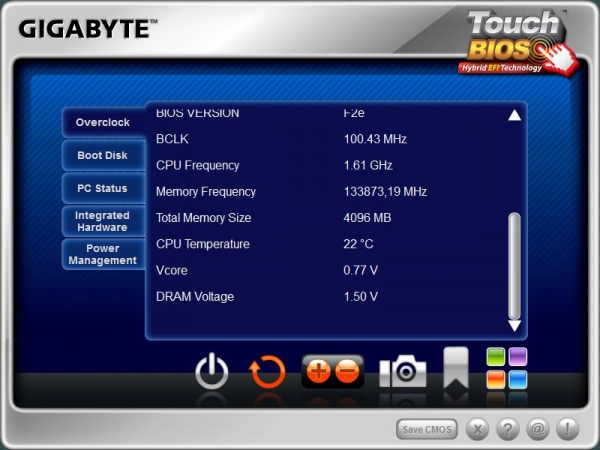This screenshot has height=450, width=600.
Task: Click the scroll up arrow
Action: pos(514,115)
